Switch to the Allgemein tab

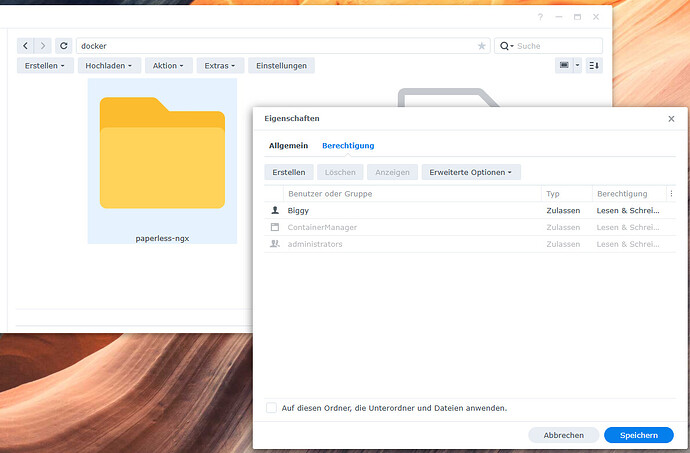click(x=288, y=146)
